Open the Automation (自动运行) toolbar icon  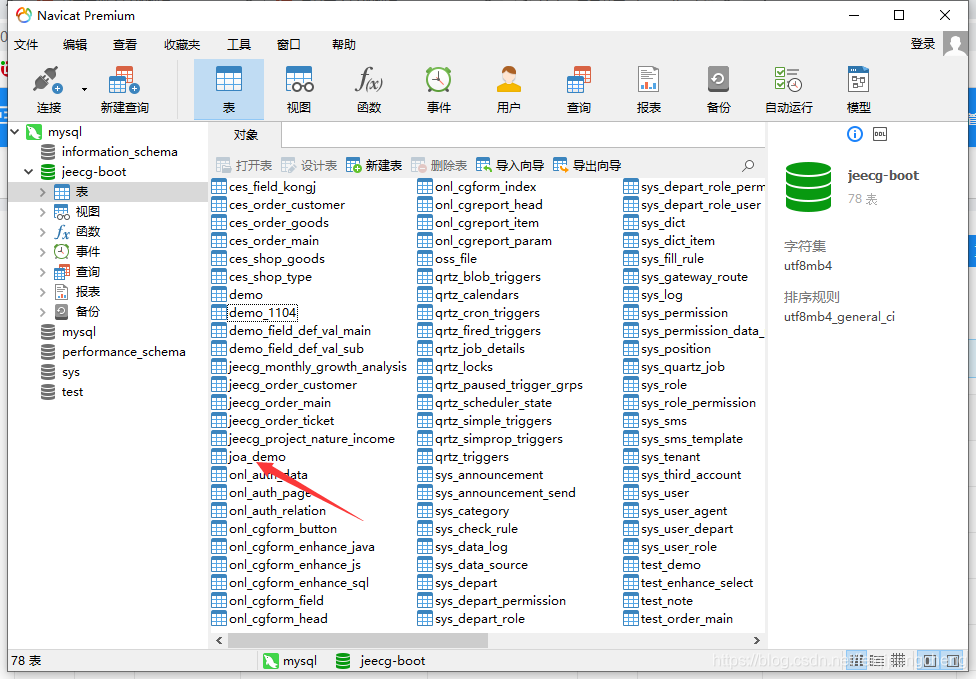(x=789, y=90)
